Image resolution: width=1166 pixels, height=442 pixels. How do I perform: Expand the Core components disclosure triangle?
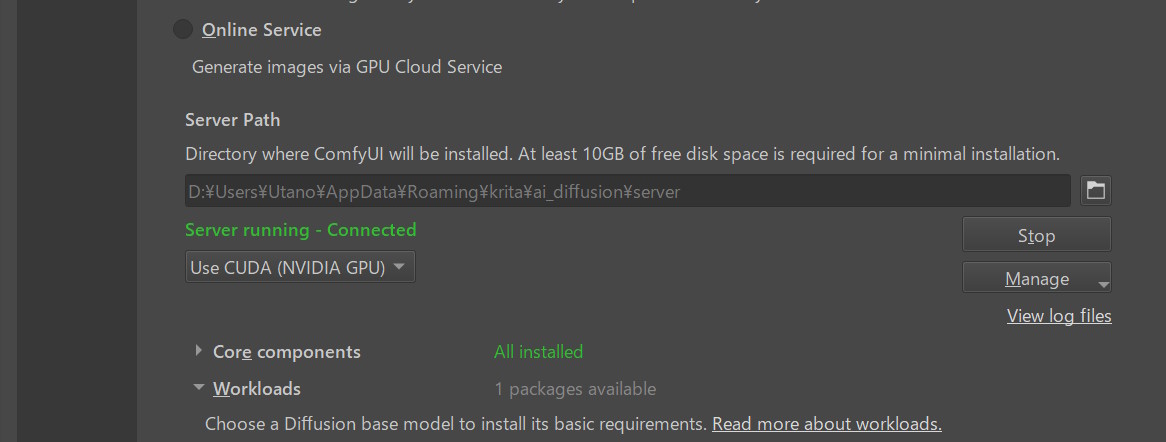[x=199, y=350]
